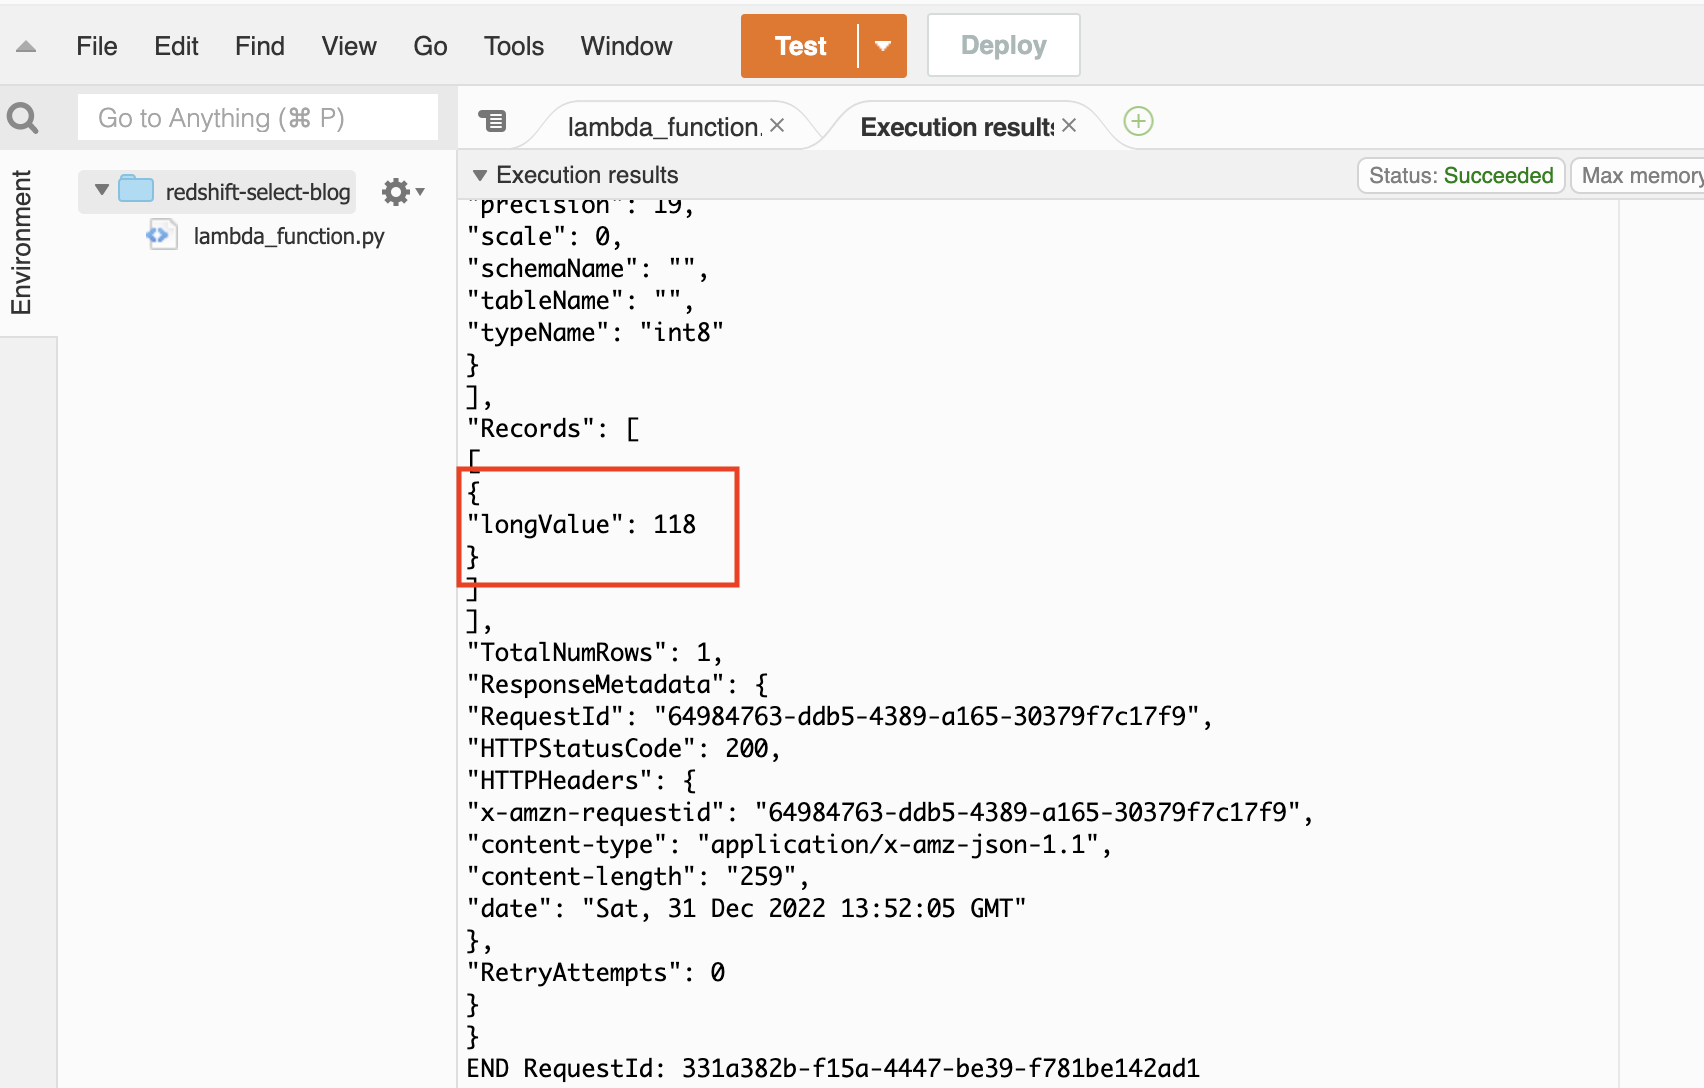Open the Window menu
Image resolution: width=1704 pixels, height=1088 pixels.
tap(625, 46)
